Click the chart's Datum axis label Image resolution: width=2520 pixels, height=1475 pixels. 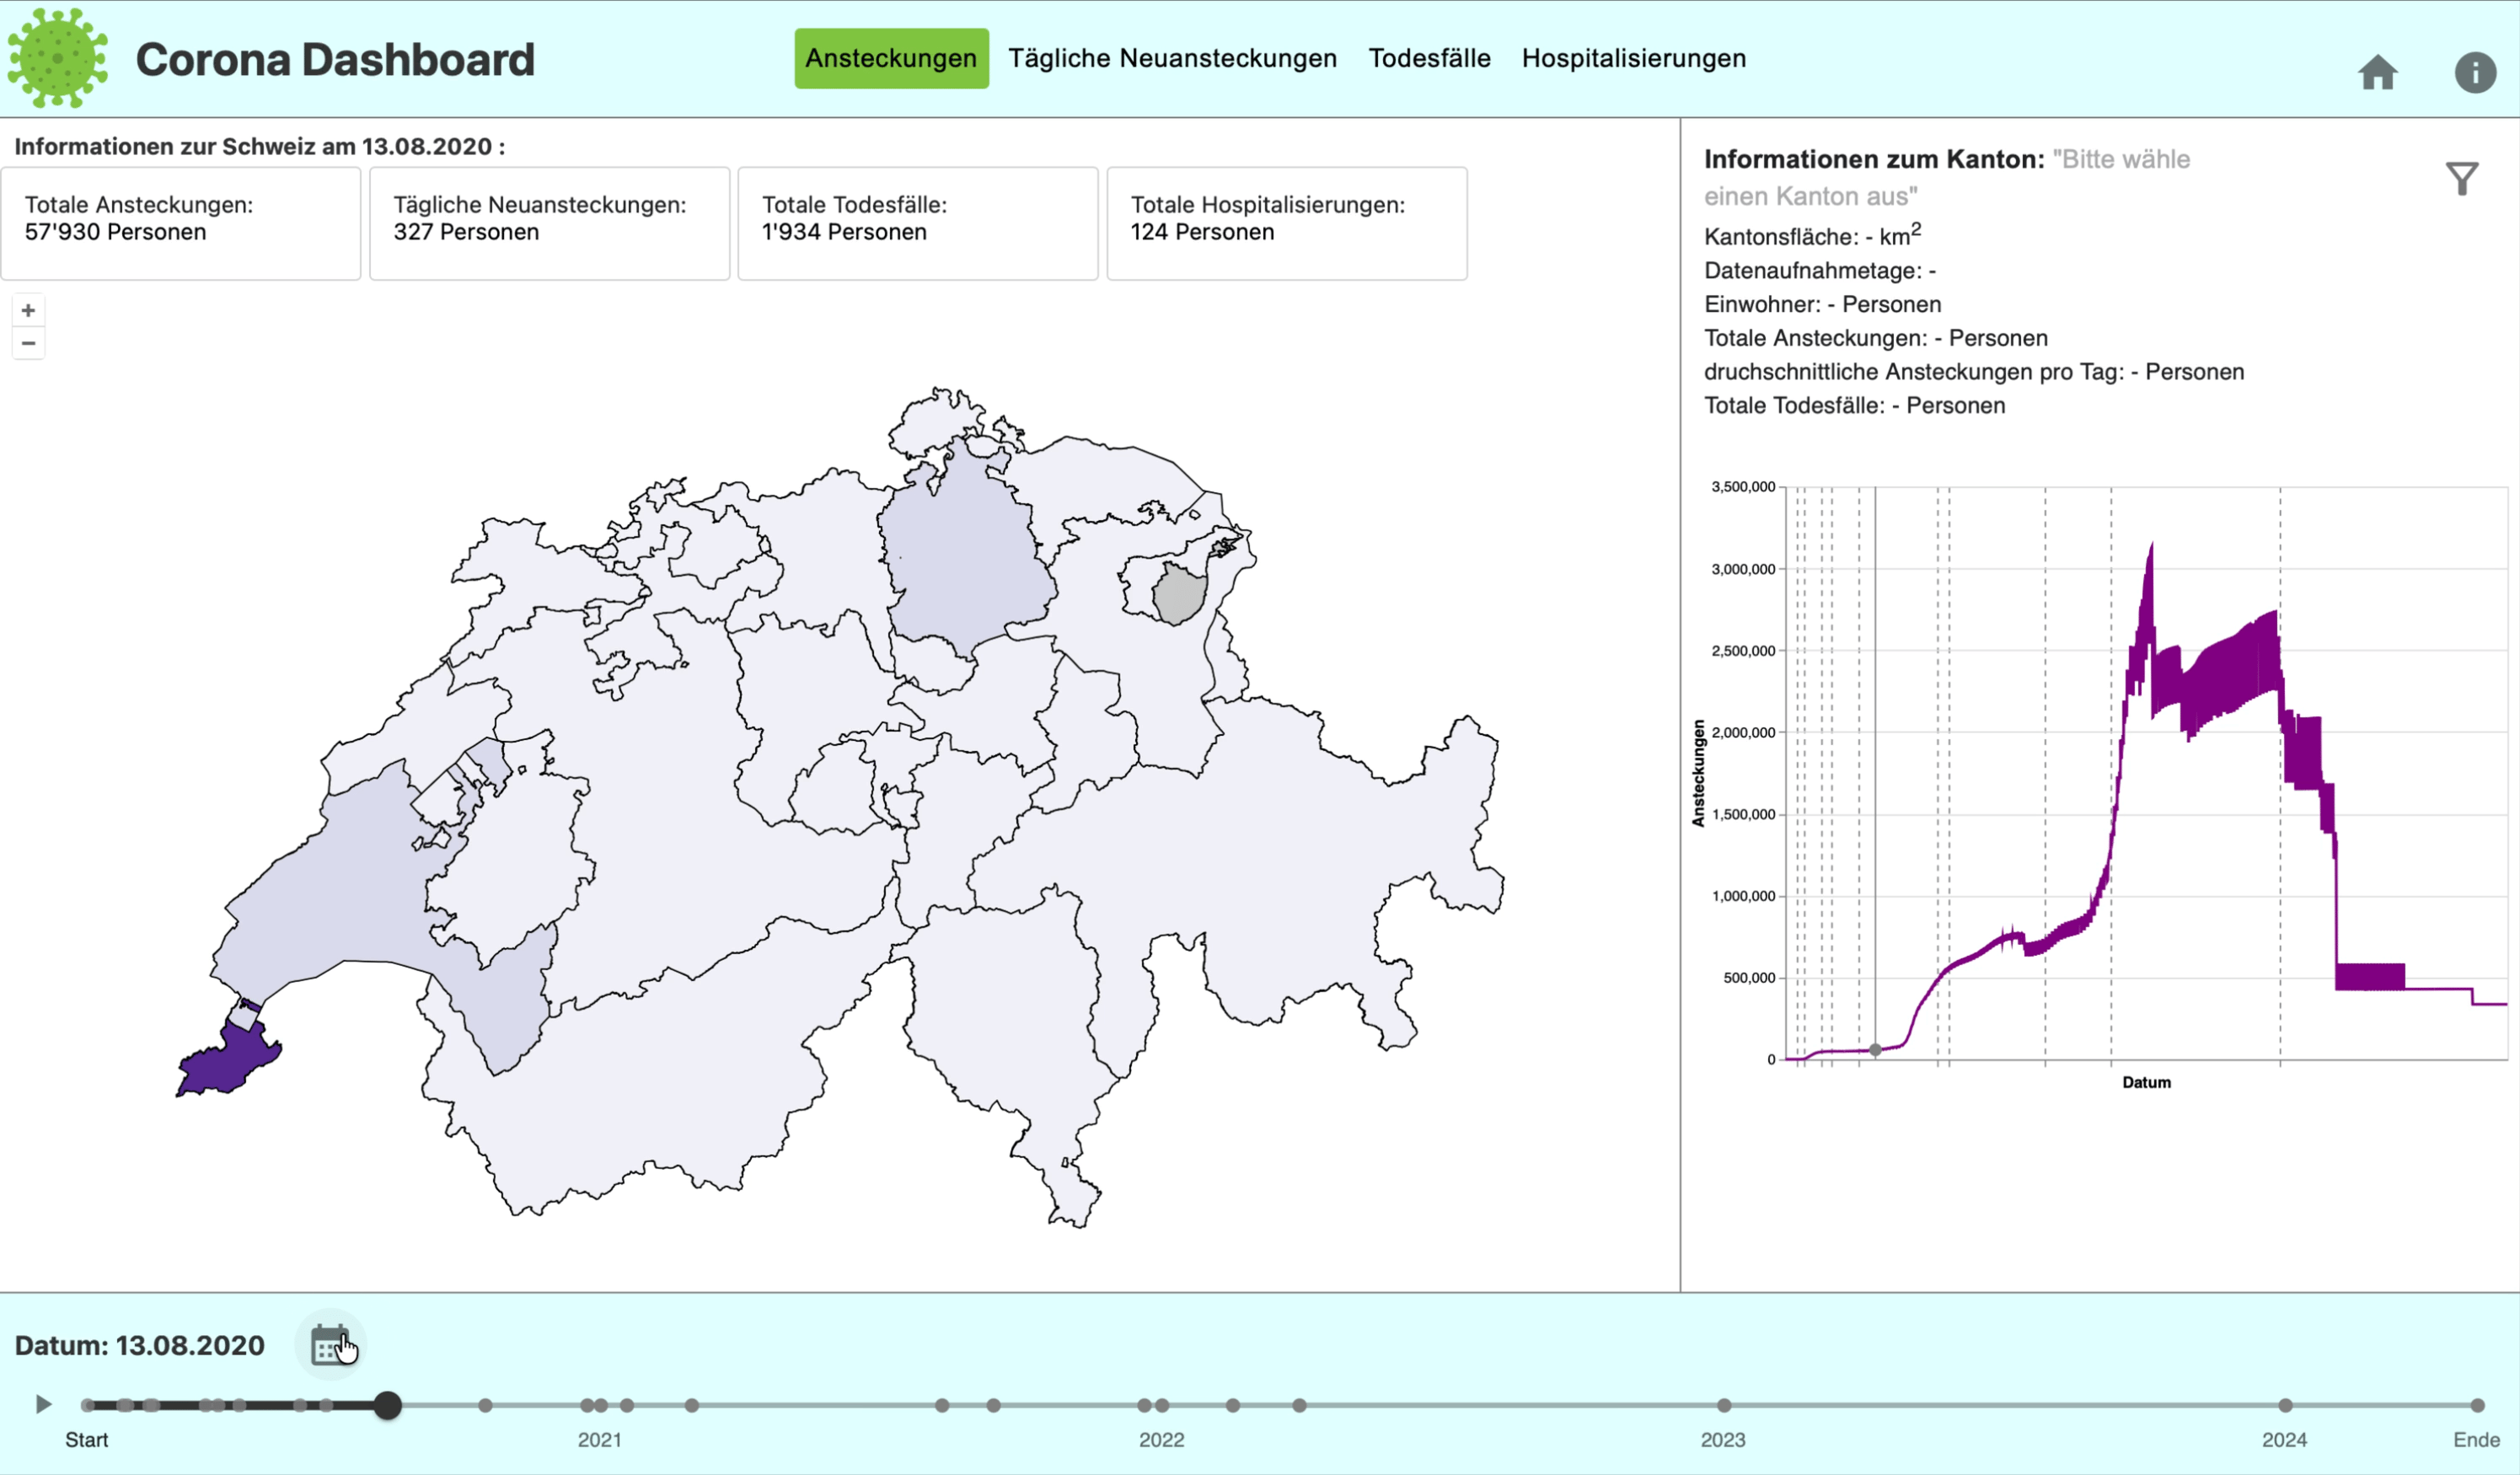pyautogui.click(x=2146, y=1082)
